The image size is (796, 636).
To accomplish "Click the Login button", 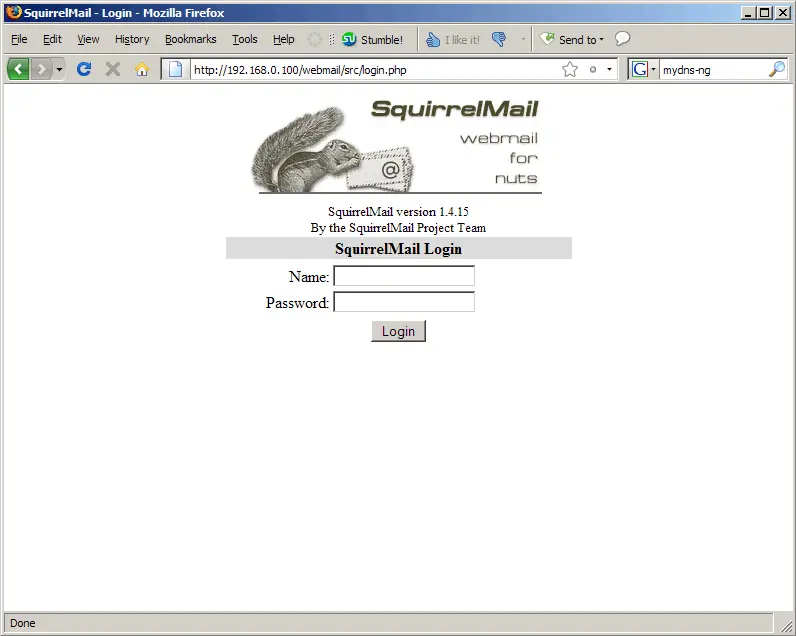I will 399,331.
